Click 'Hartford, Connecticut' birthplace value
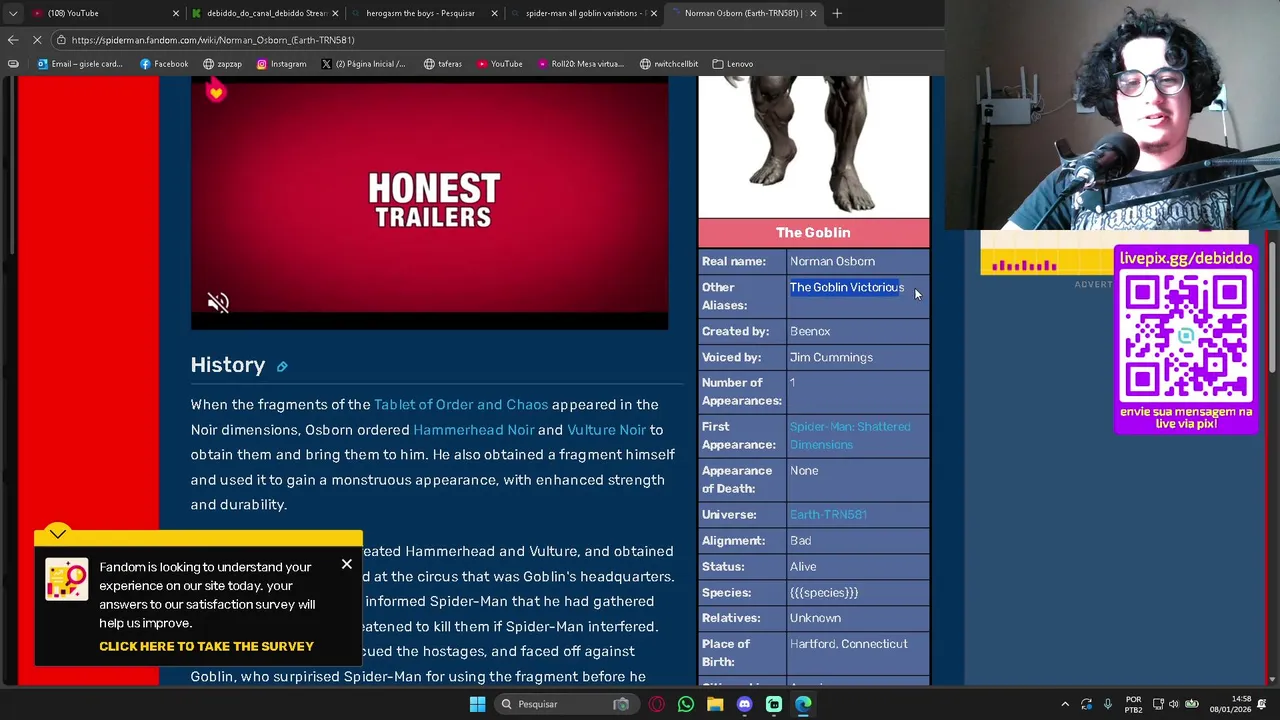The width and height of the screenshot is (1280, 720). coord(849,644)
